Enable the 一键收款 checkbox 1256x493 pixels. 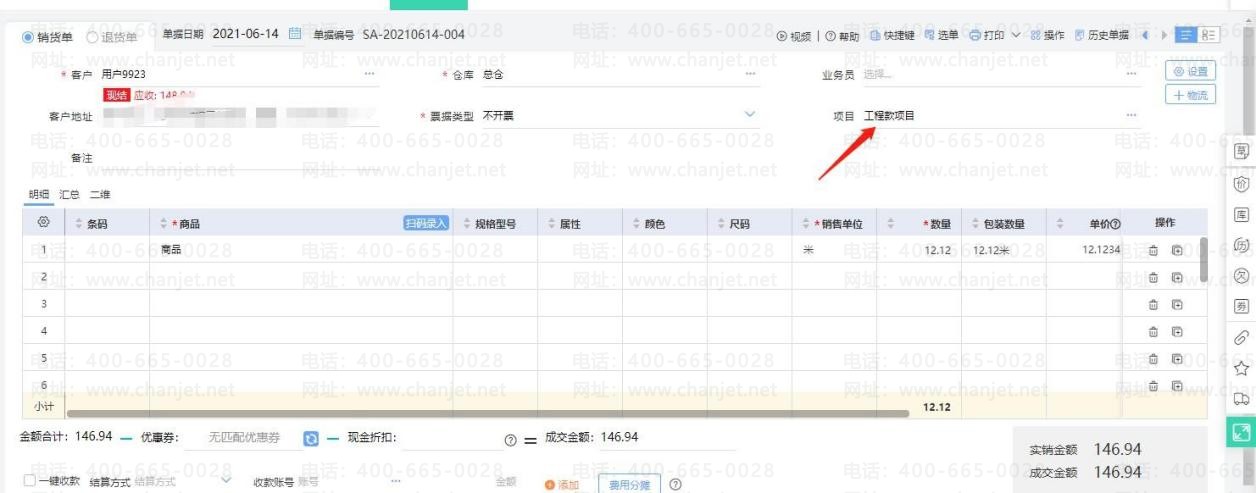pos(29,482)
